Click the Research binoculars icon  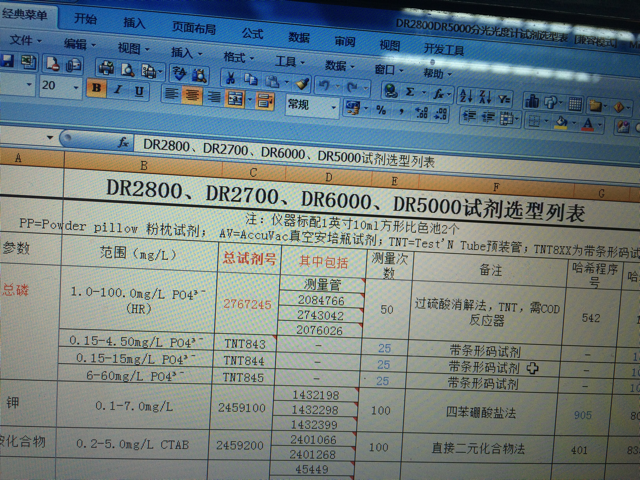click(199, 75)
